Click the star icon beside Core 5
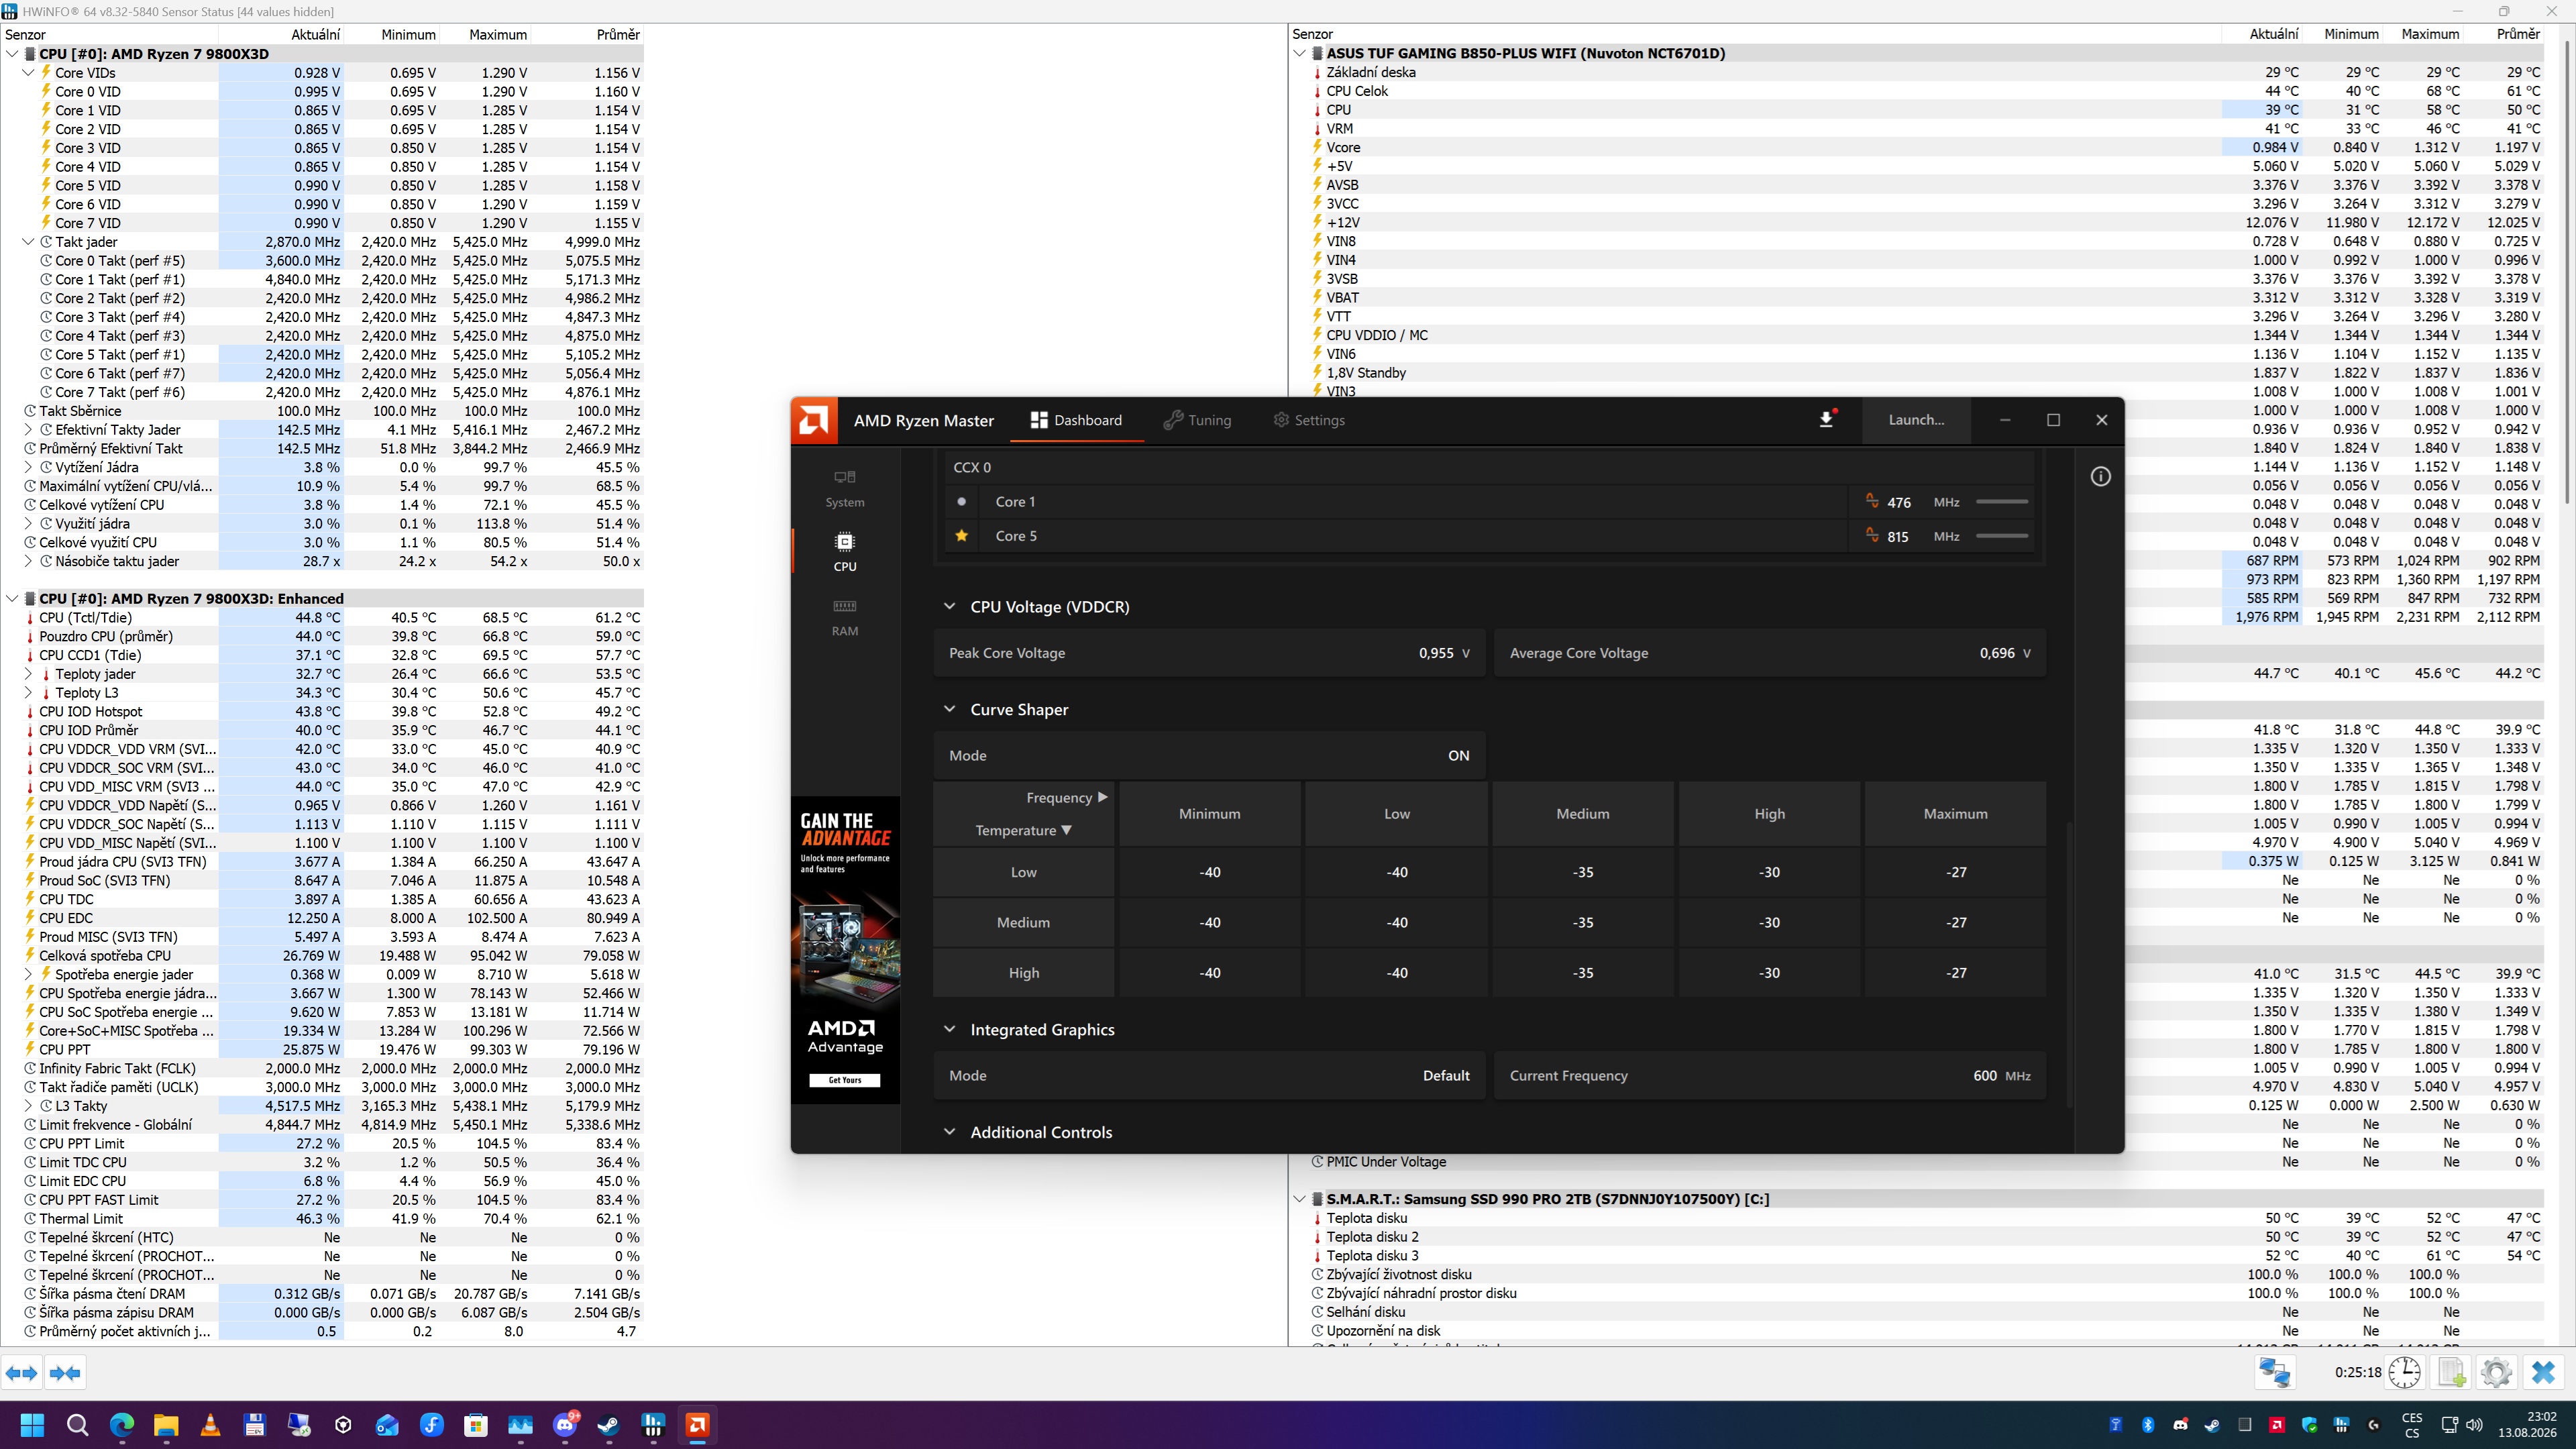This screenshot has width=2576, height=1449. (x=961, y=536)
